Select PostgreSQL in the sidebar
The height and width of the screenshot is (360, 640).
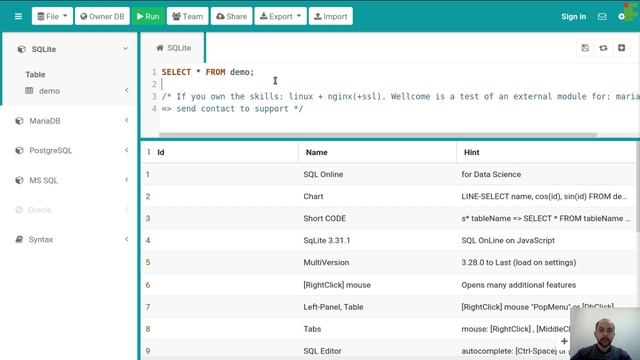pyautogui.click(x=51, y=151)
